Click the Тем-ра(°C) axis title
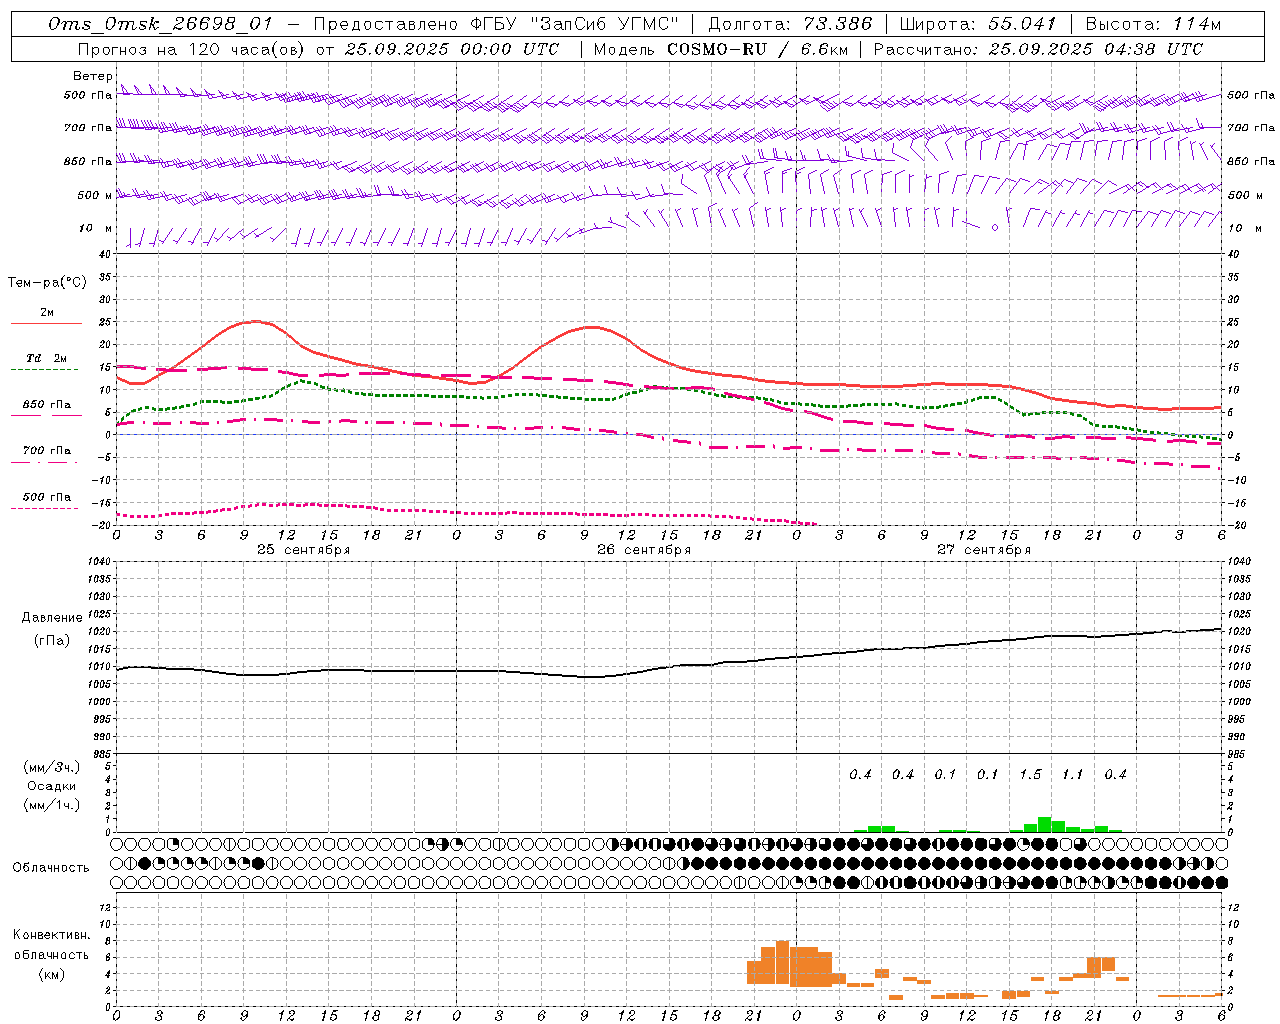Screen dimensions: 1280x1024 coord(47,283)
